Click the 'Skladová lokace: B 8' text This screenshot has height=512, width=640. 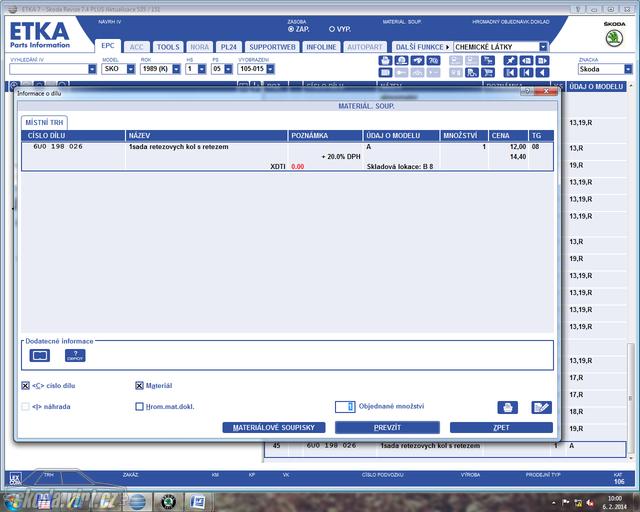(x=400, y=167)
